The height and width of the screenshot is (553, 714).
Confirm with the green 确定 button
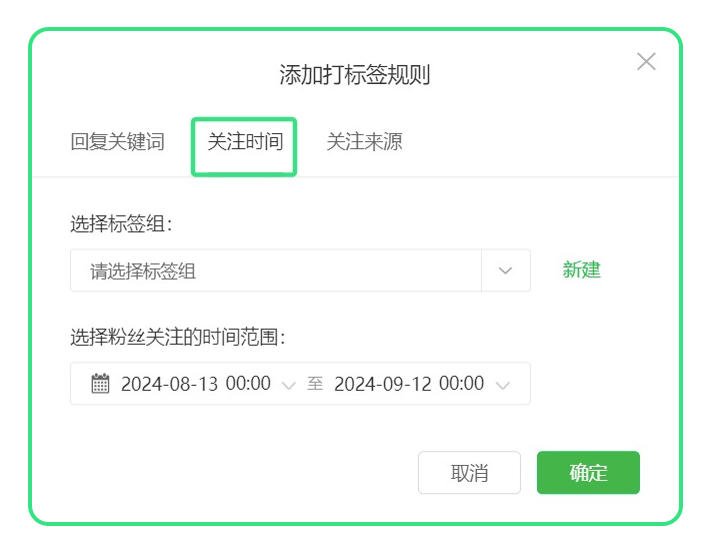588,473
